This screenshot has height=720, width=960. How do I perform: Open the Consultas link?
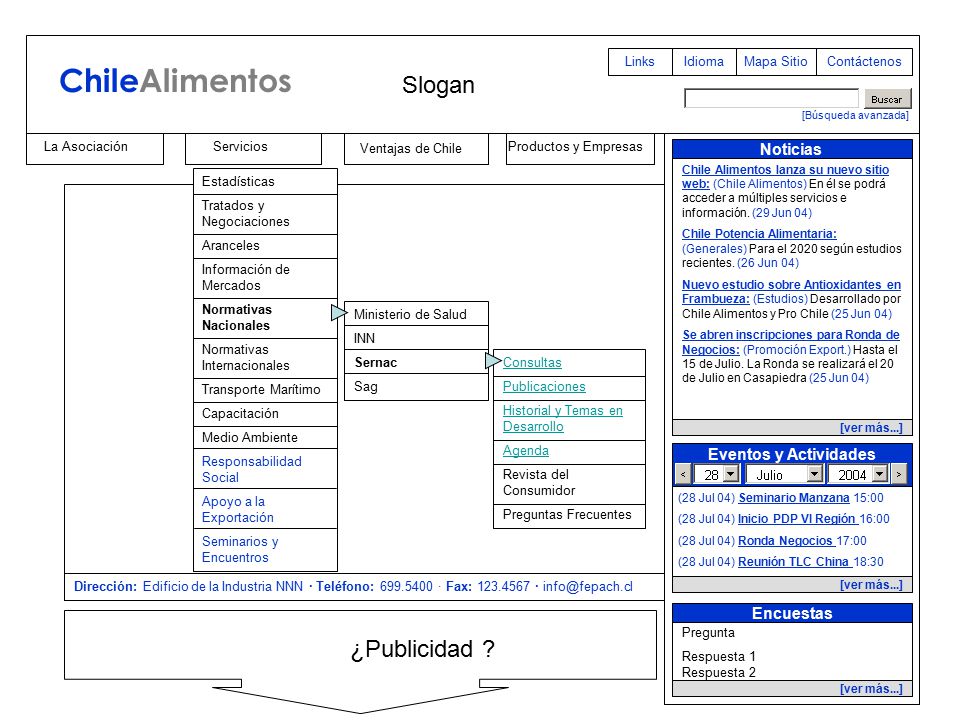(x=532, y=362)
